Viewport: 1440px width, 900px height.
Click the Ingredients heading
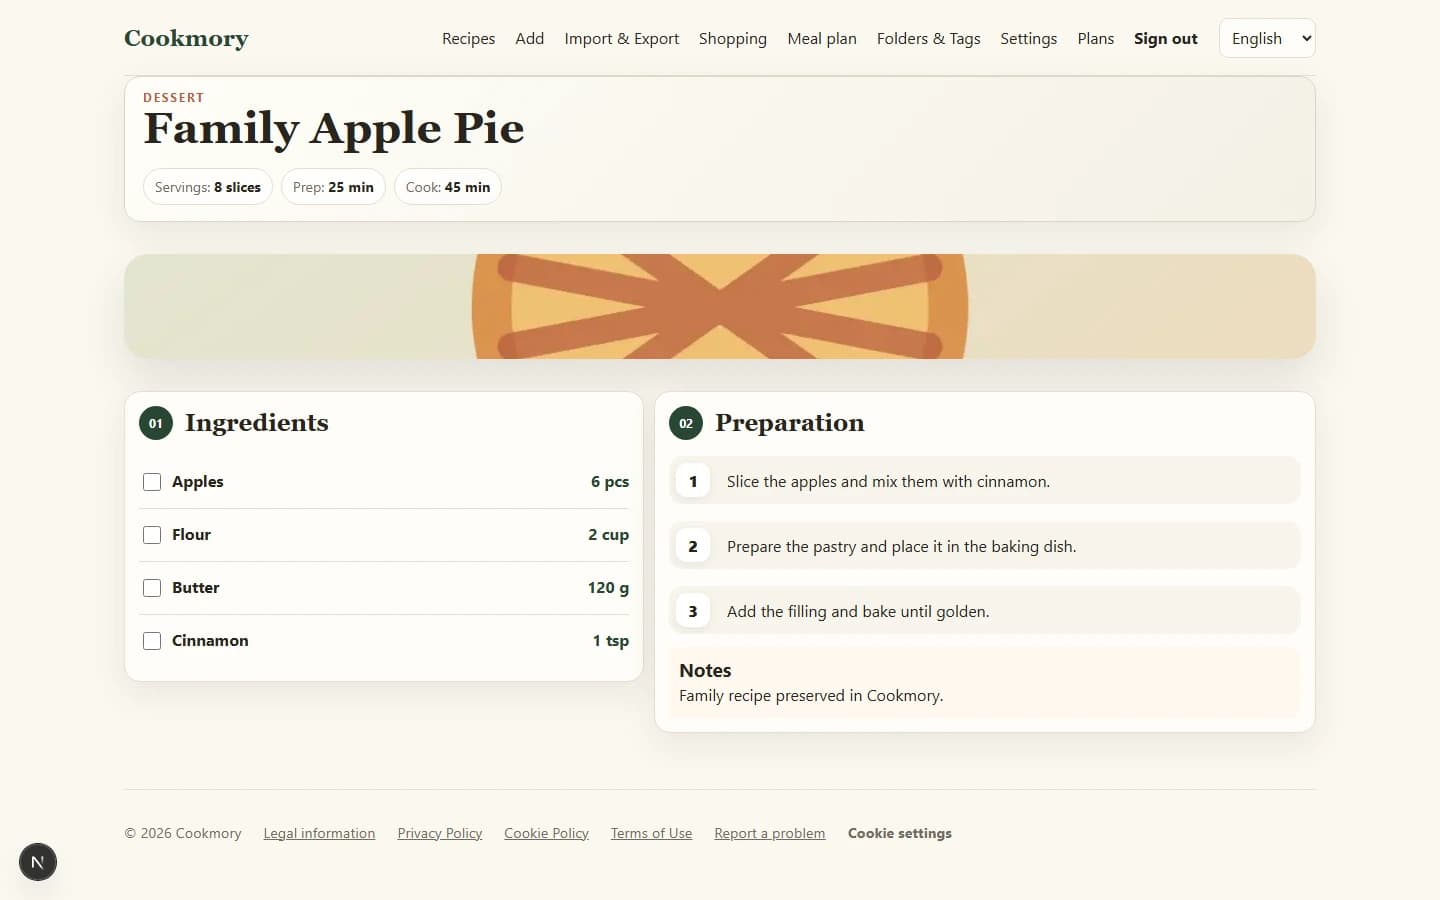pyautogui.click(x=256, y=423)
